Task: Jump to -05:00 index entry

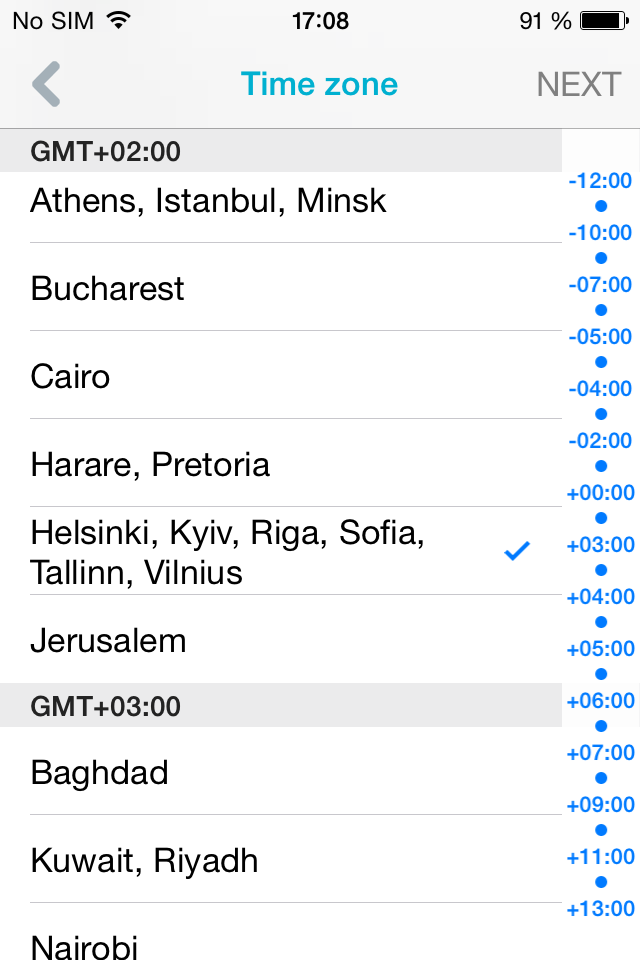Action: [600, 337]
